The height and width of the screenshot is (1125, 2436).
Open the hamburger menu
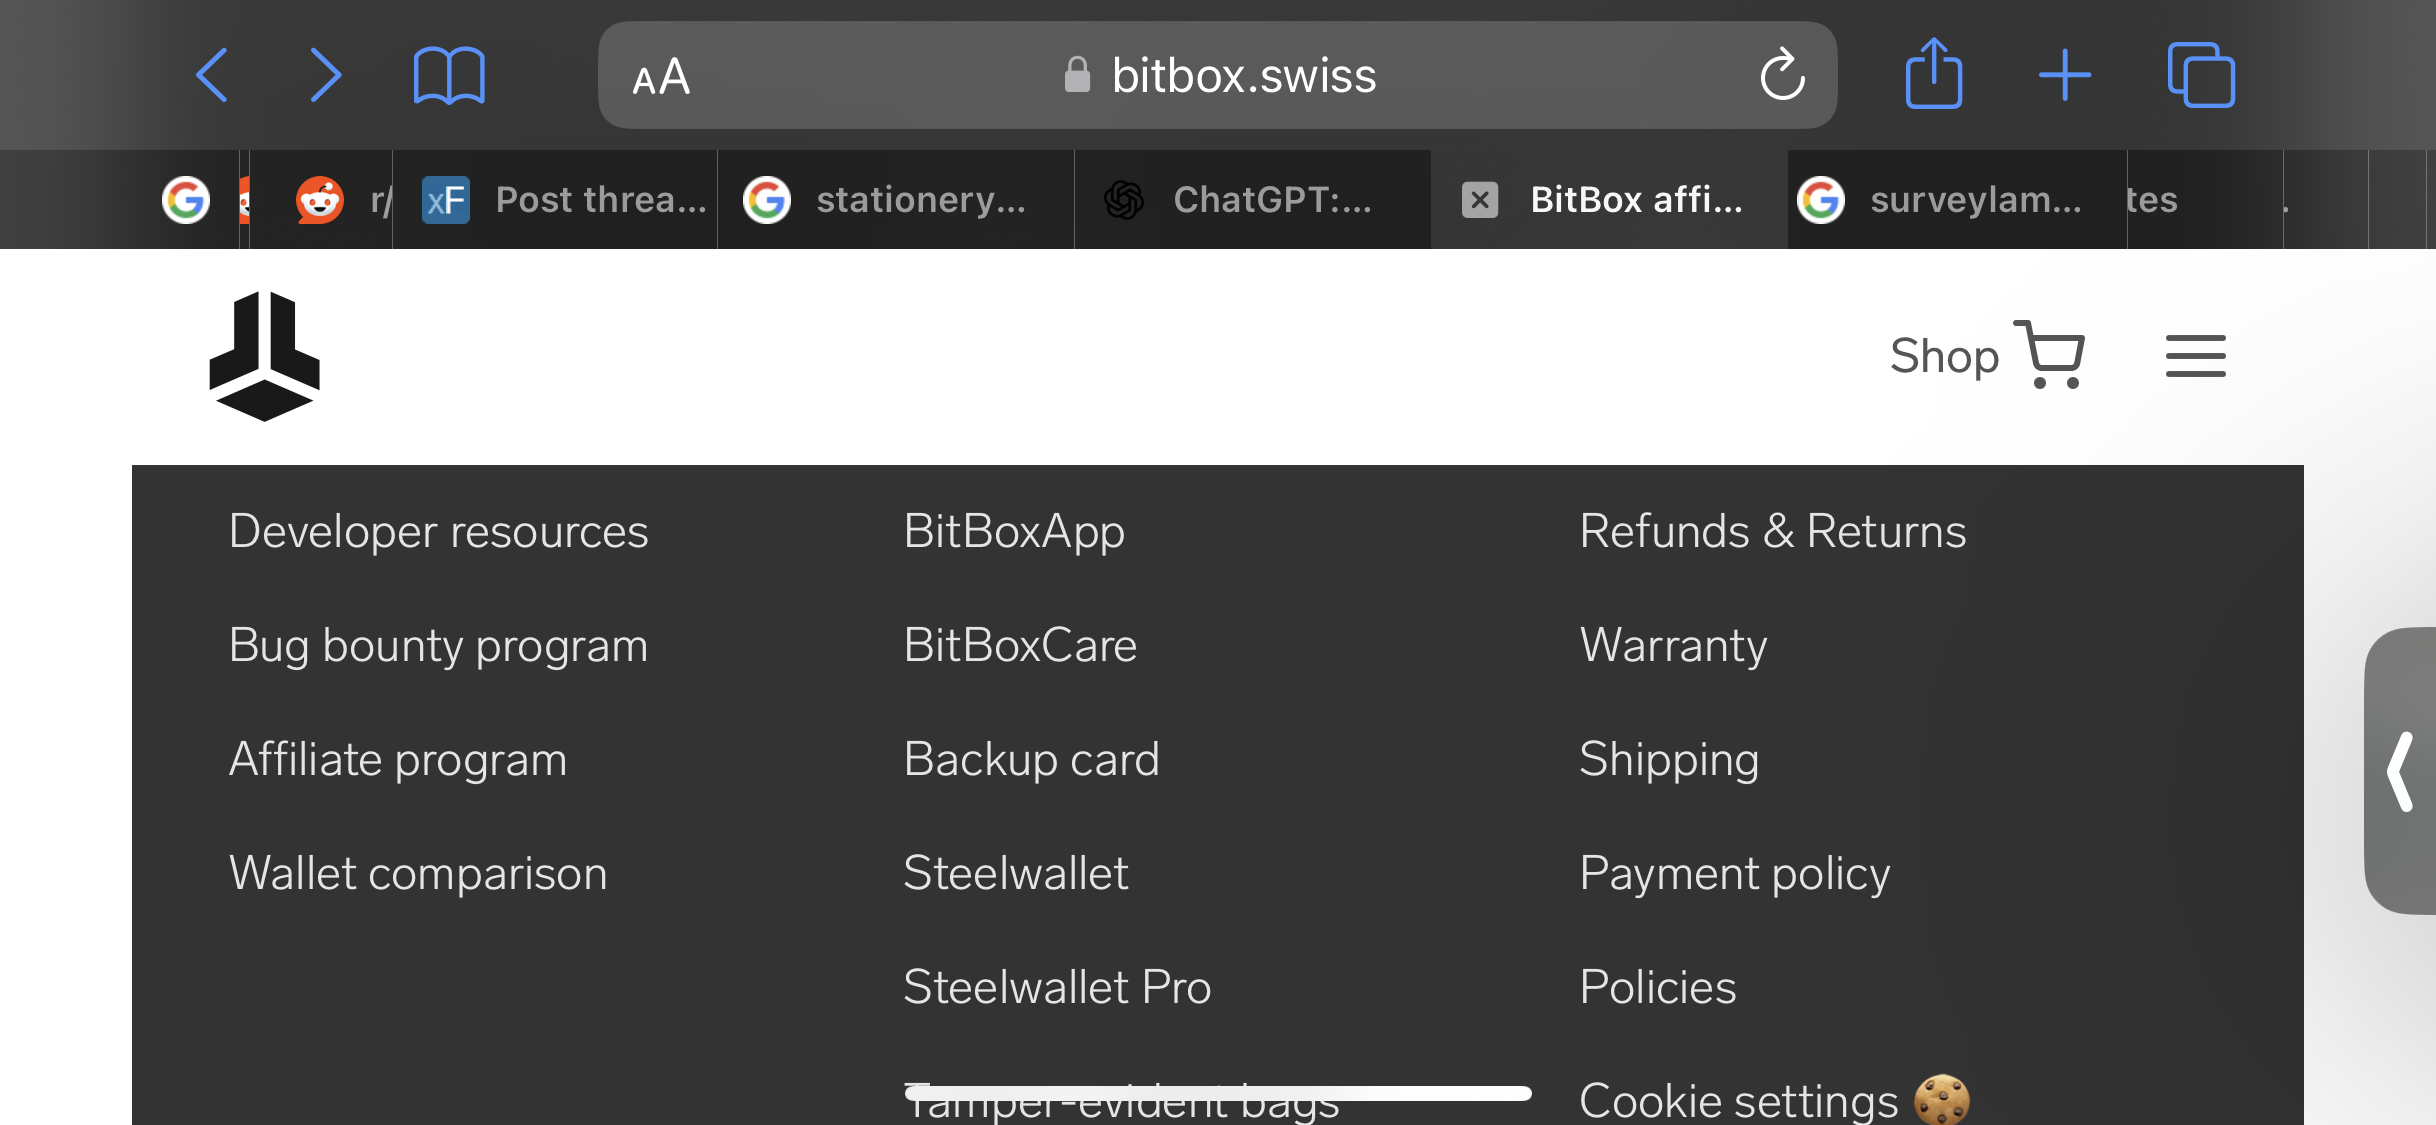tap(2195, 356)
